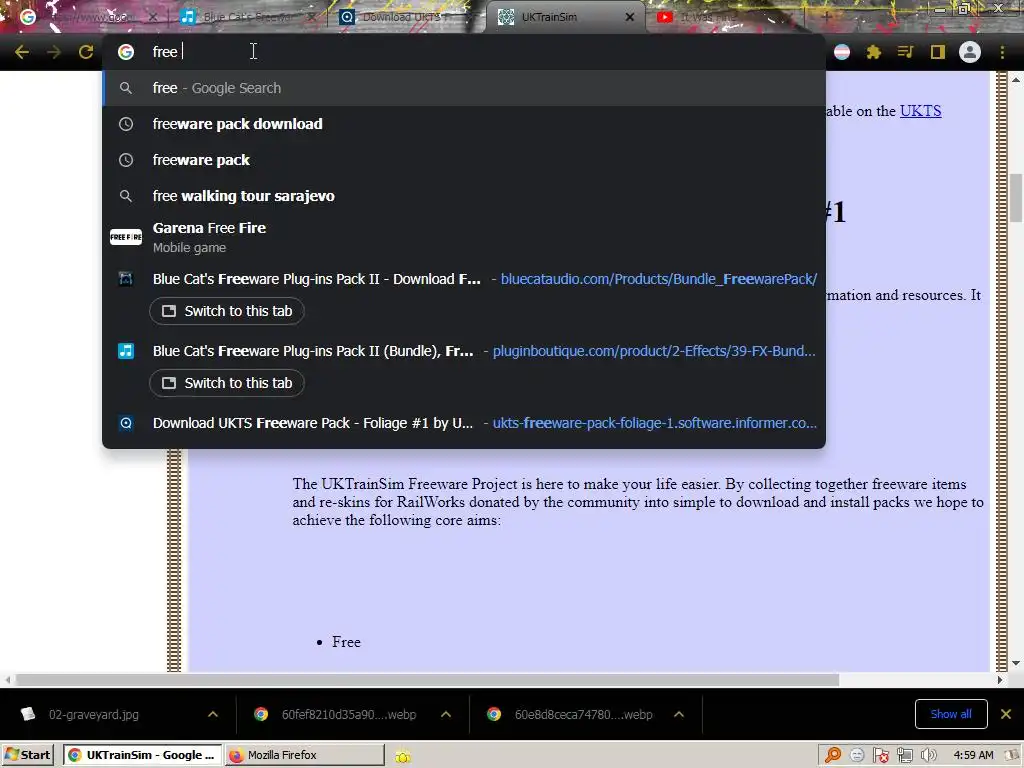
Task: Open the pluginboutique.com Blue Cat's suggestion
Action: tap(464, 351)
